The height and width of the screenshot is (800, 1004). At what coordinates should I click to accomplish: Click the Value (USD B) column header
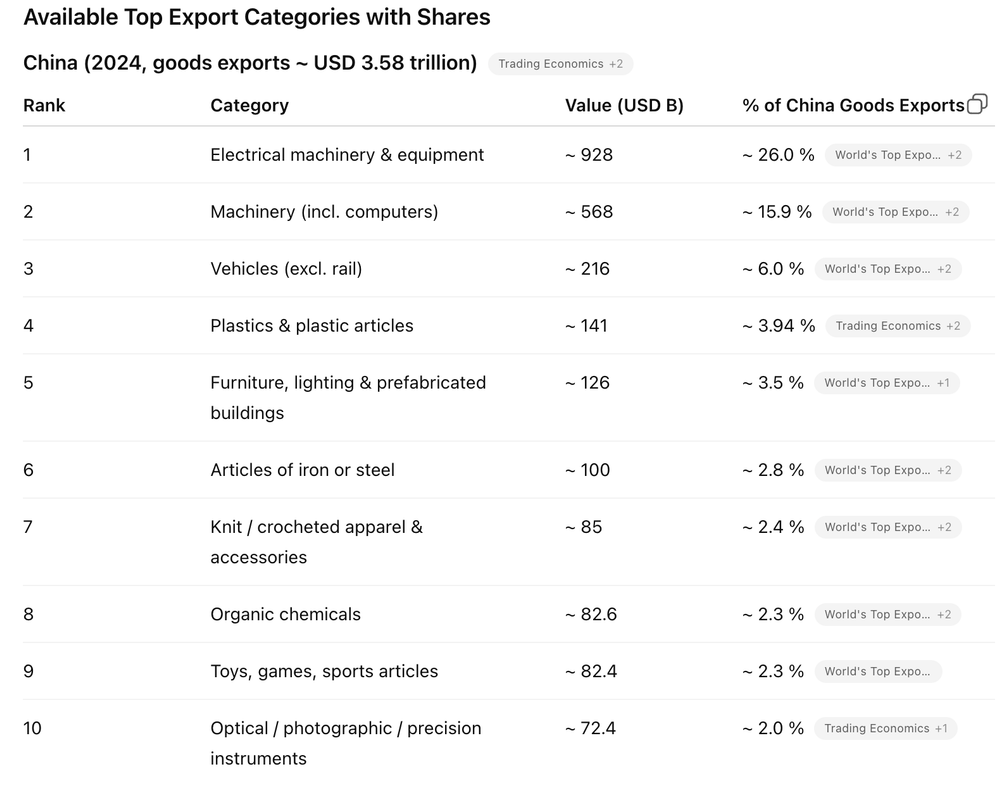[624, 105]
